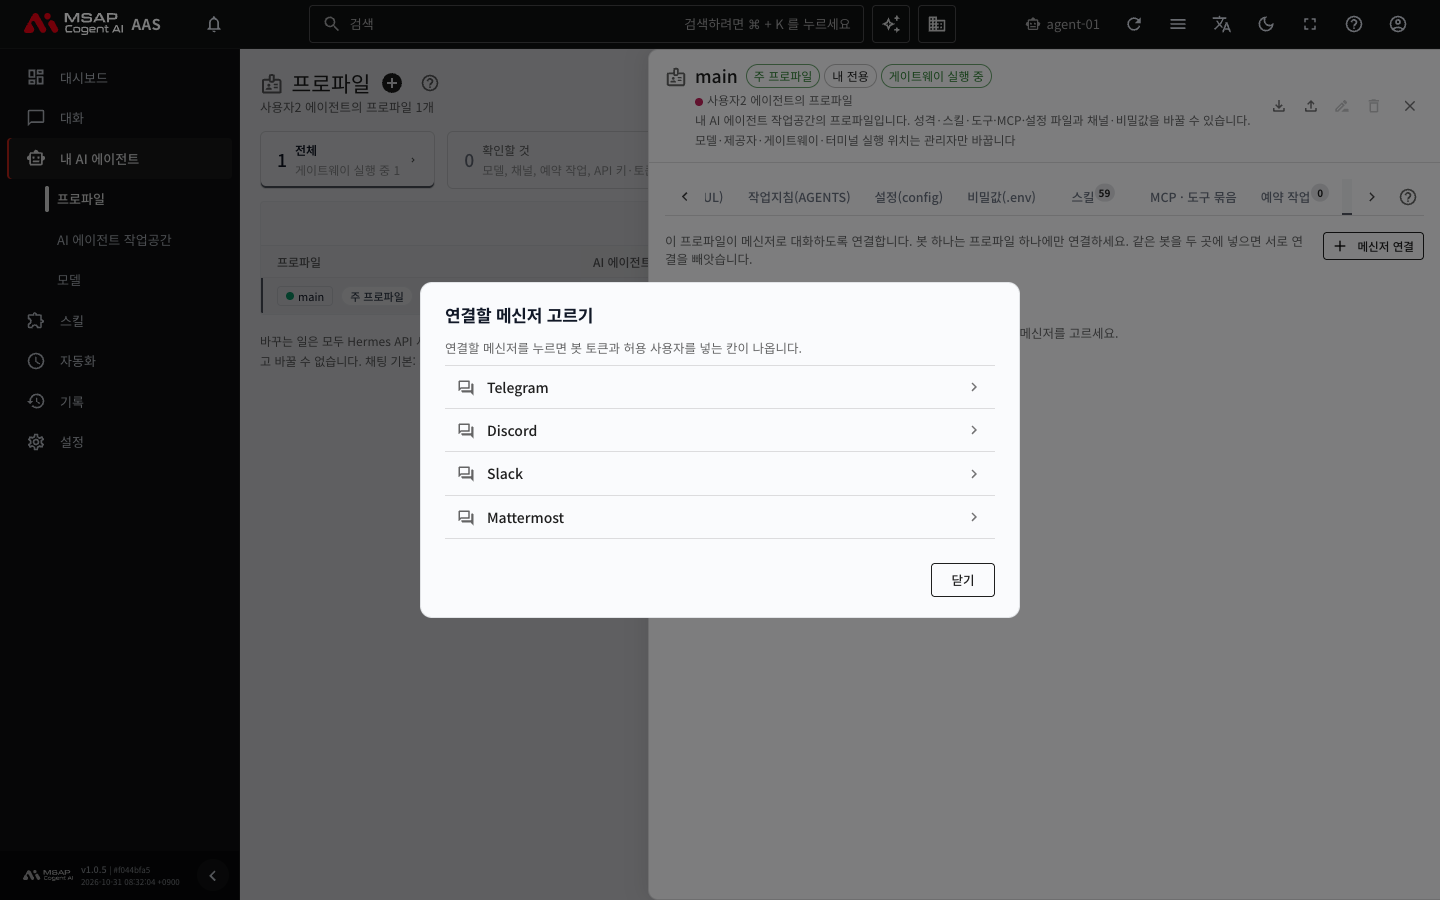Open 자동화 in the sidebar
Viewport: 1440px width, 900px height.
pyautogui.click(x=120, y=361)
